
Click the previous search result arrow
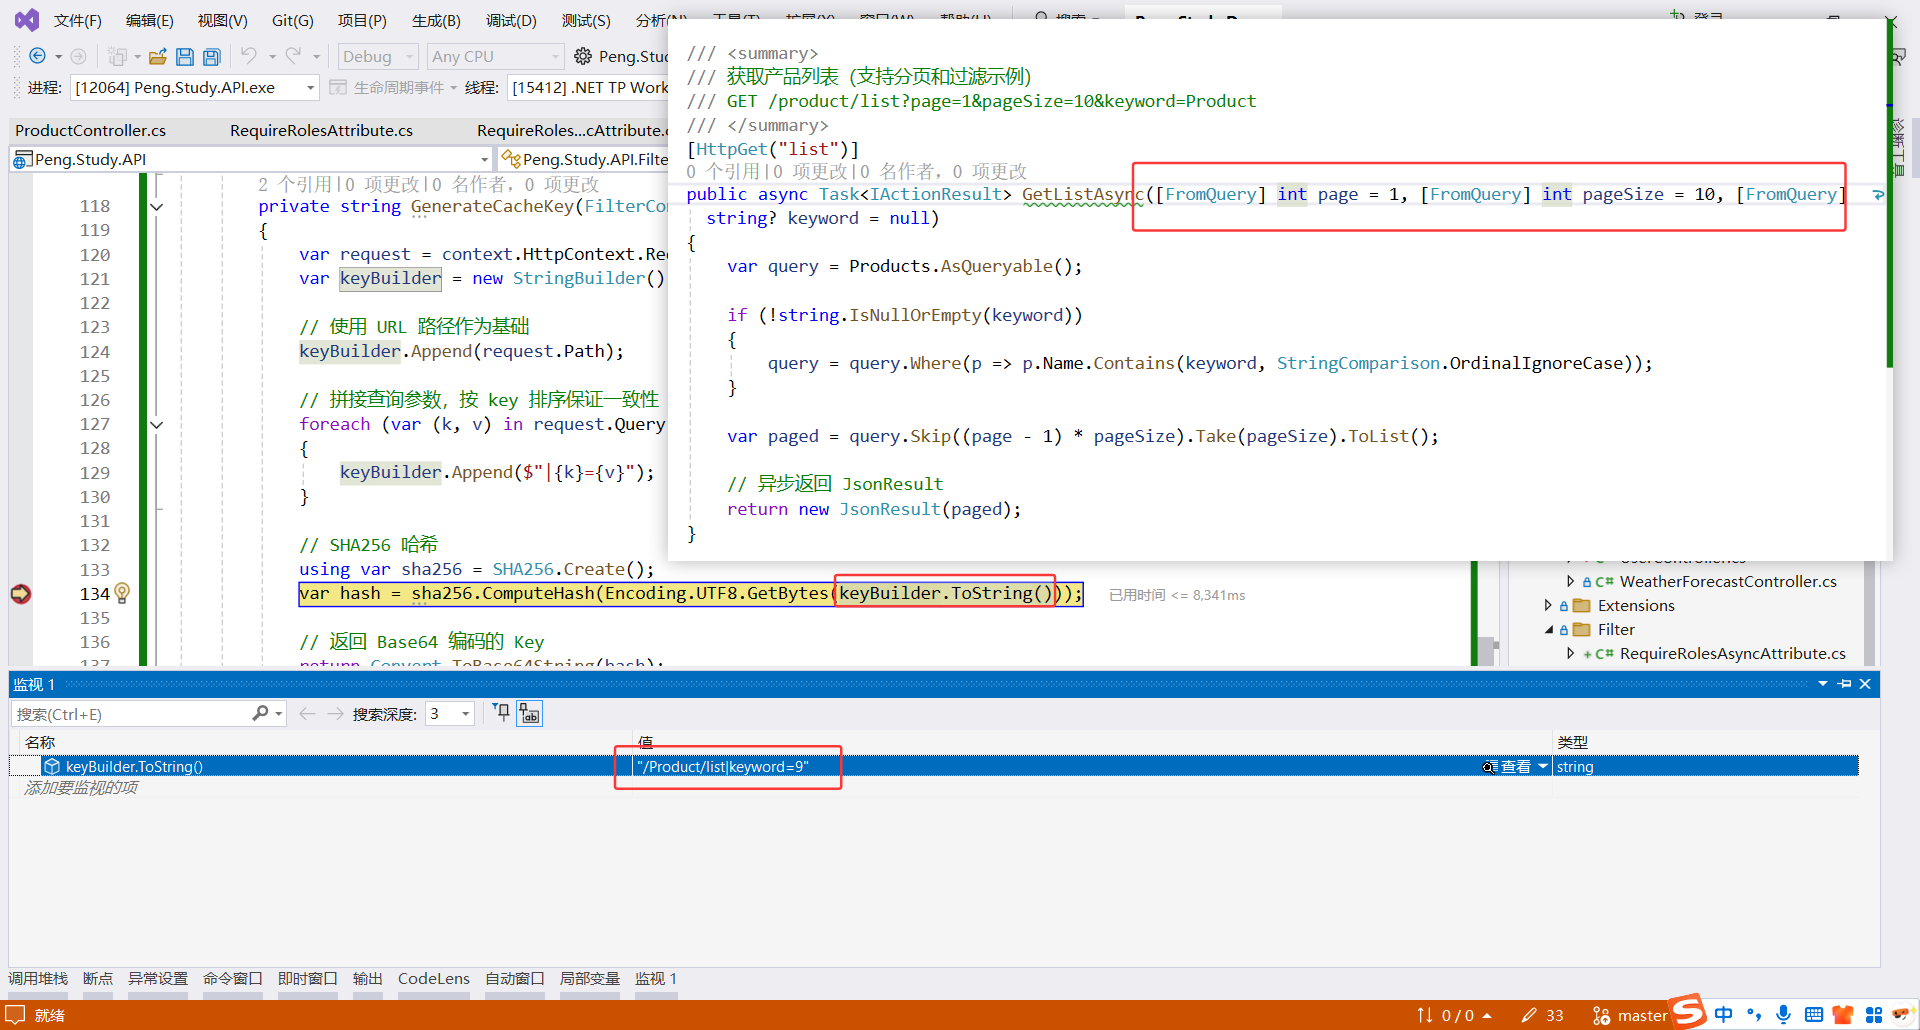pos(308,713)
